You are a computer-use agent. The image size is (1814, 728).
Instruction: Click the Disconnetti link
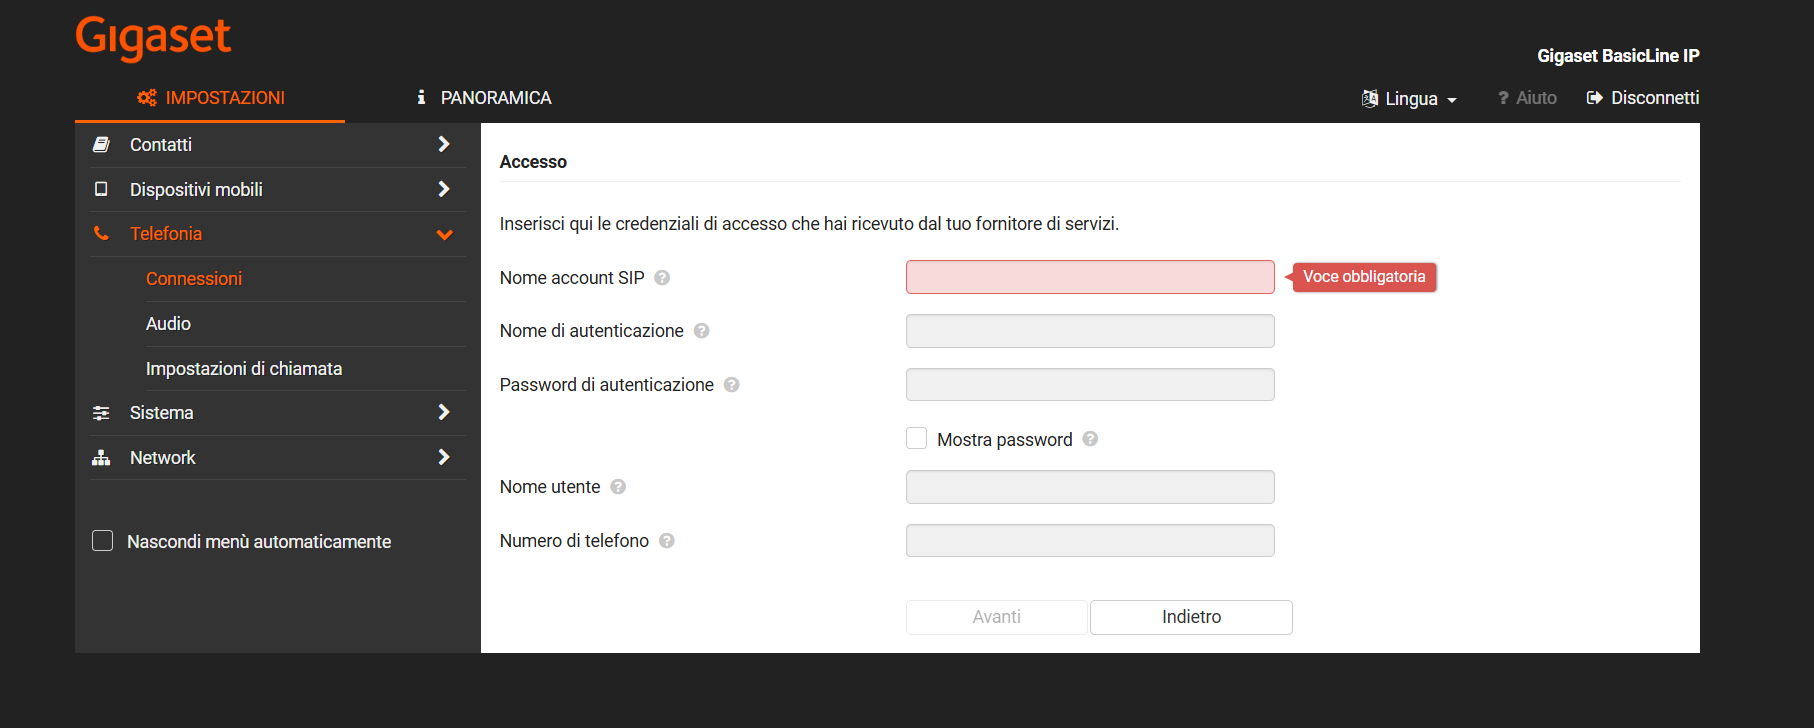click(x=1654, y=97)
